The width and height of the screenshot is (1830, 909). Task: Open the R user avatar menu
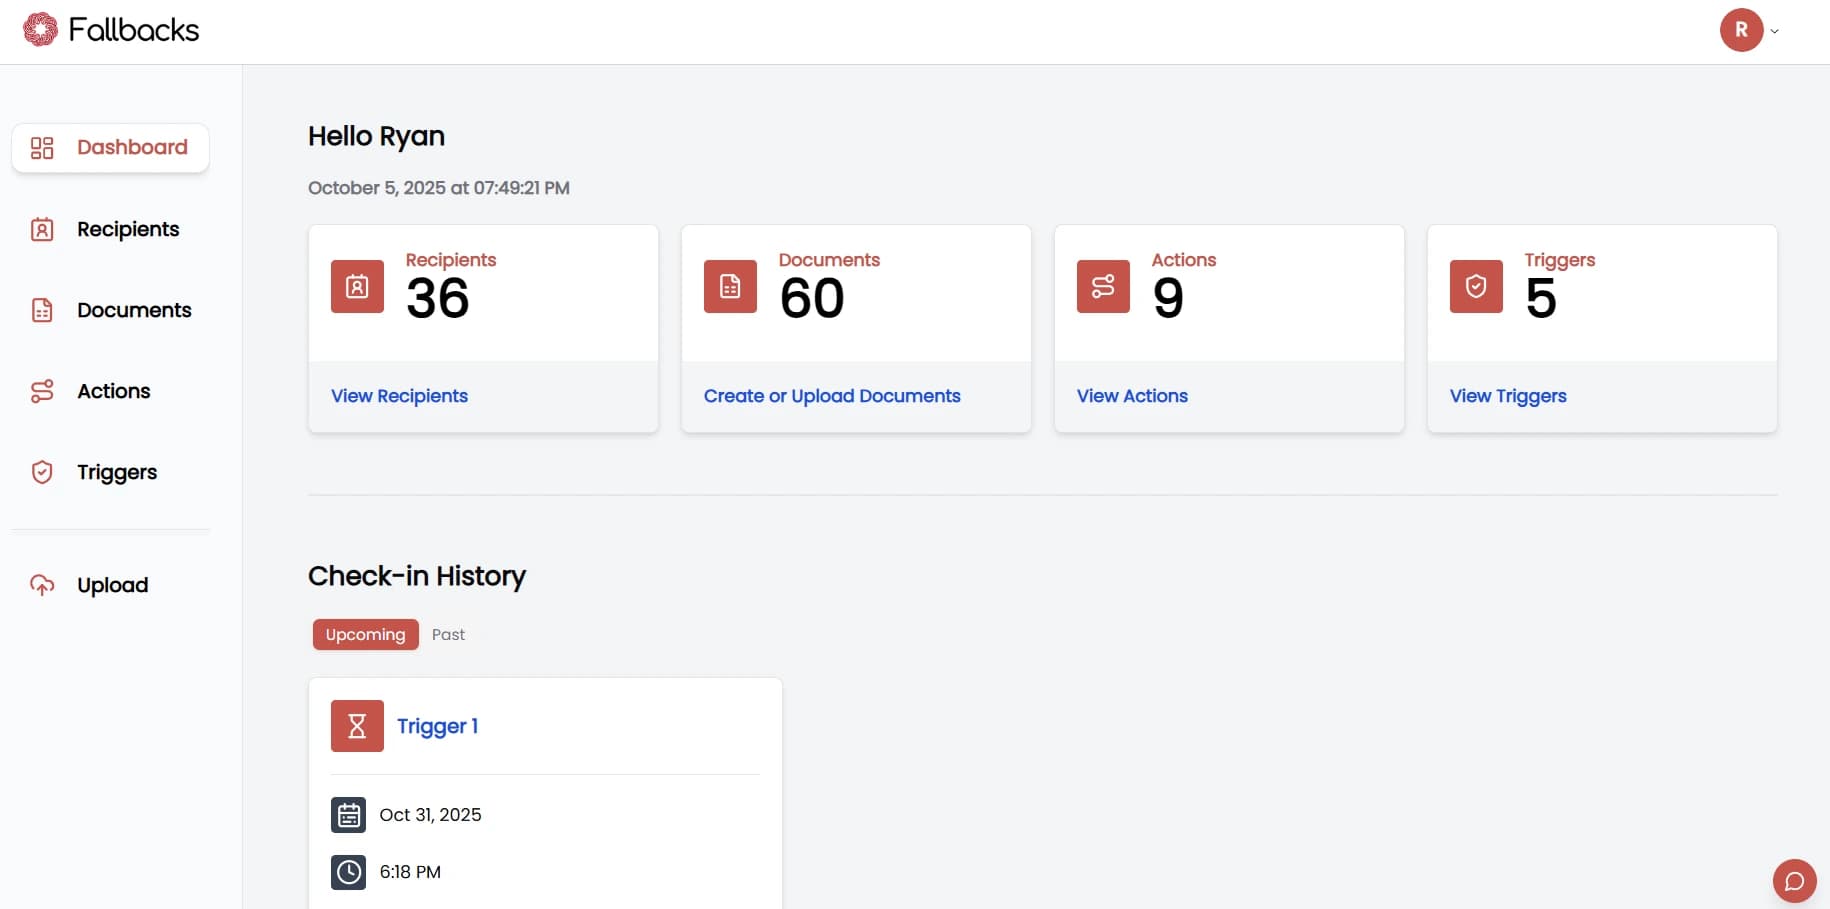(x=1741, y=30)
